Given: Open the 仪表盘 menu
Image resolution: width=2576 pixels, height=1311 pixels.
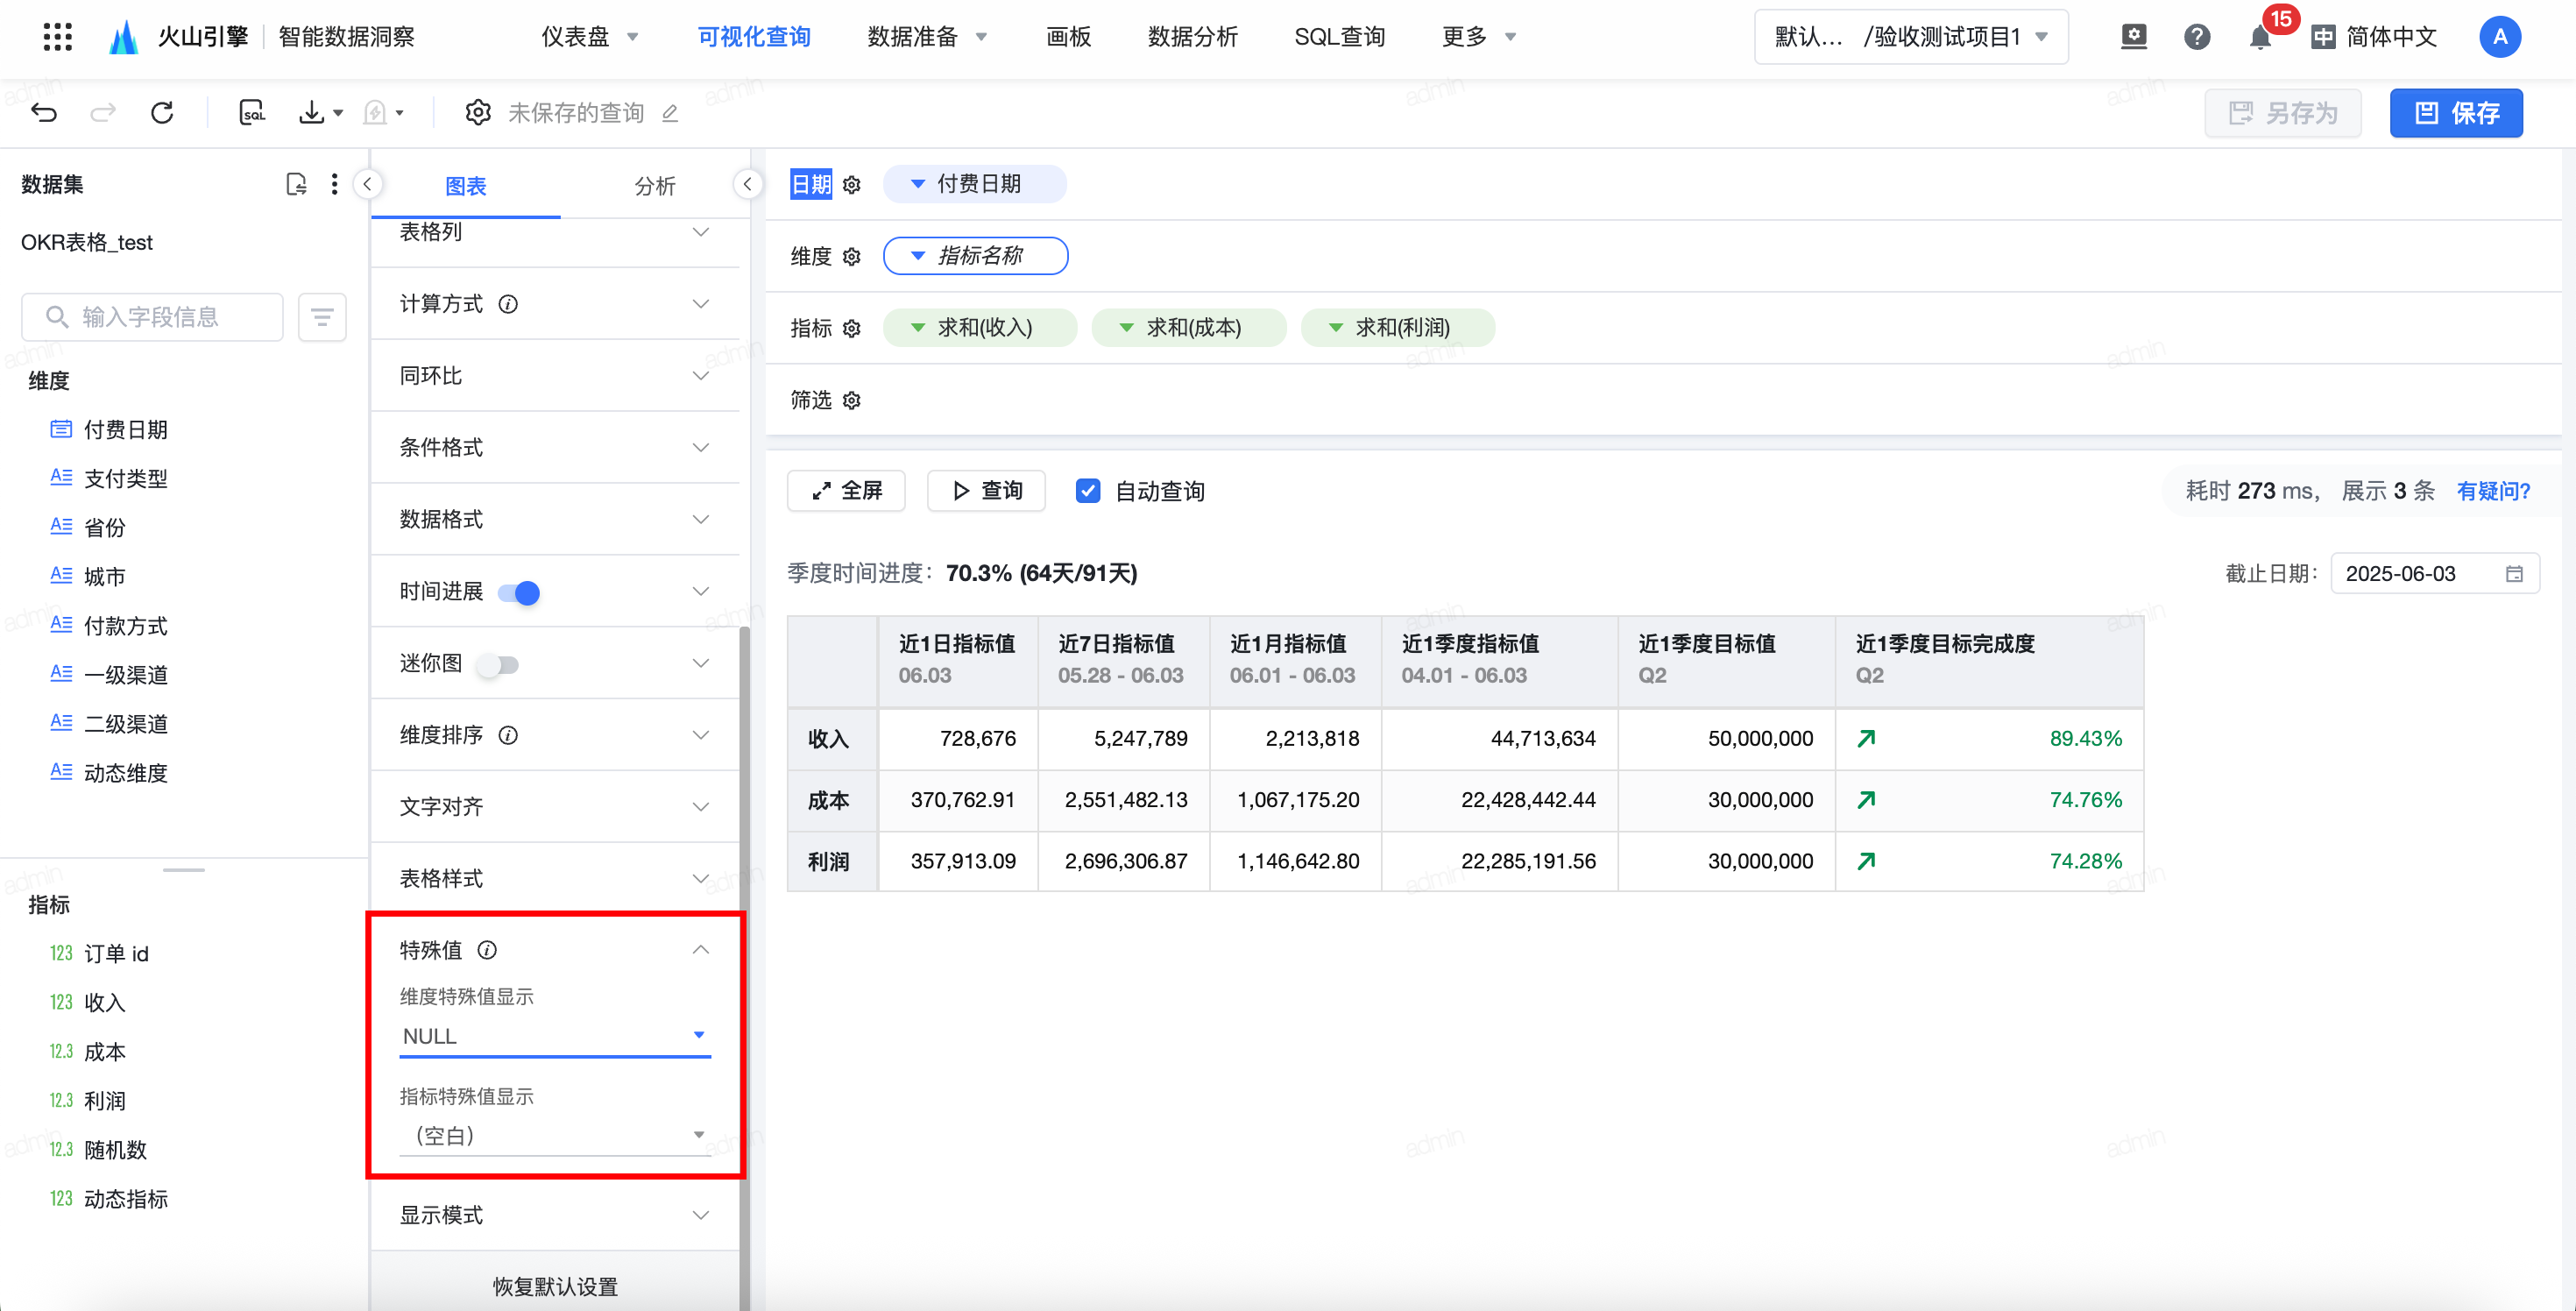Looking at the screenshot, I should click(589, 37).
